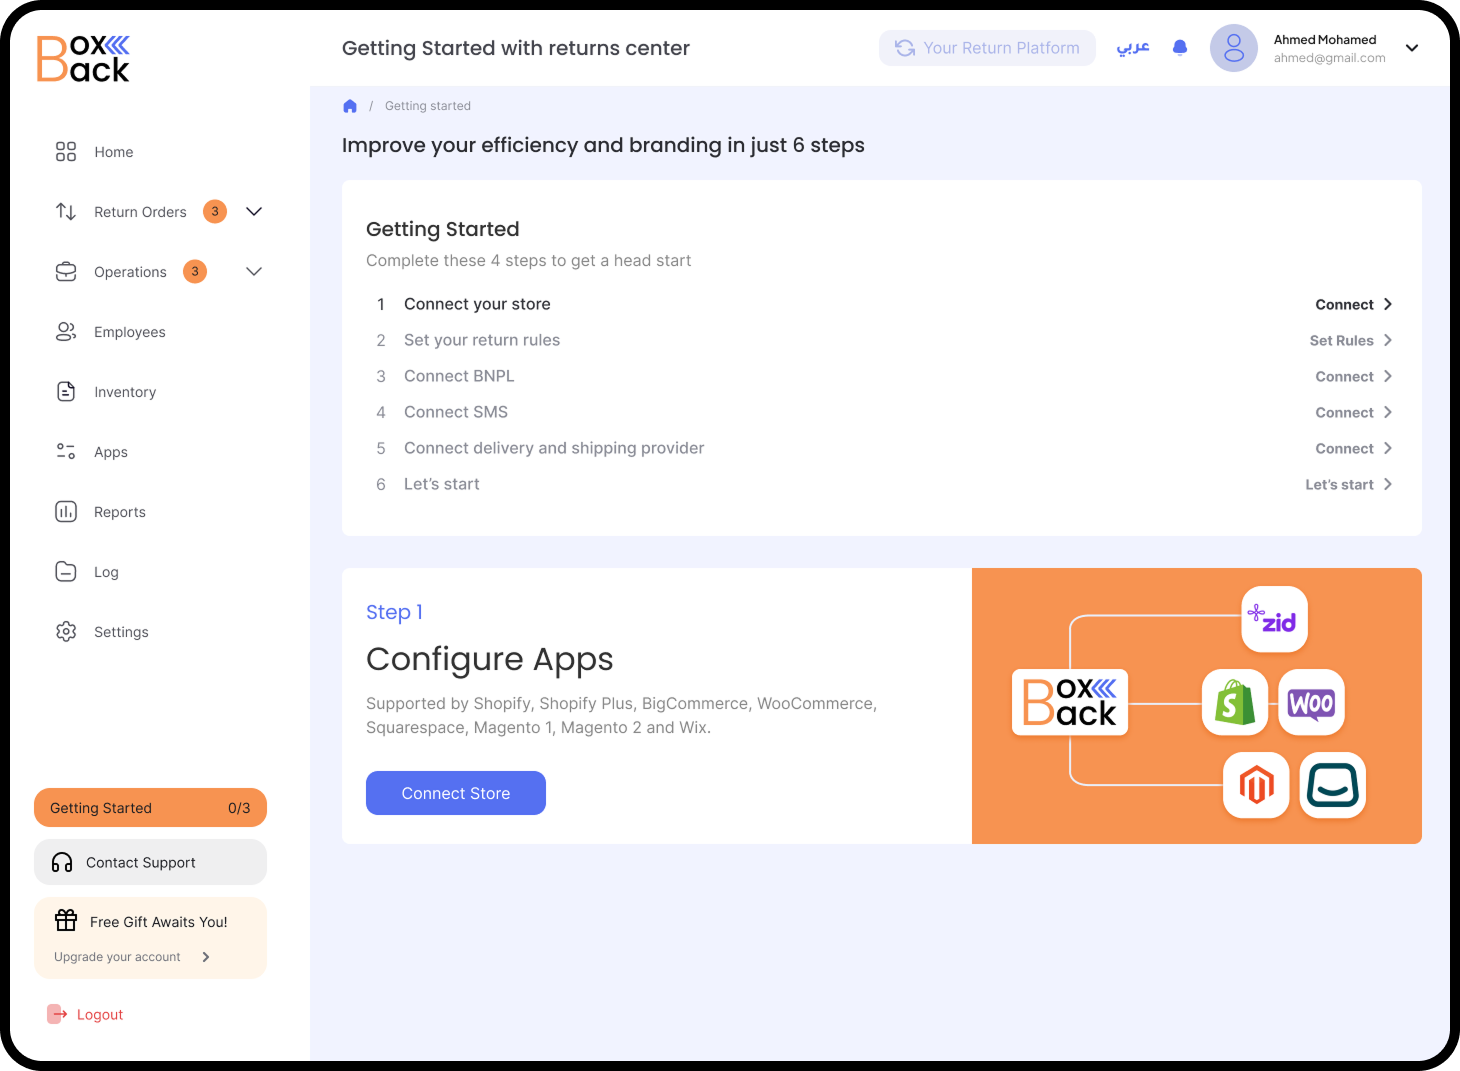Switch language to Arabic
The height and width of the screenshot is (1071, 1460).
pos(1133,48)
